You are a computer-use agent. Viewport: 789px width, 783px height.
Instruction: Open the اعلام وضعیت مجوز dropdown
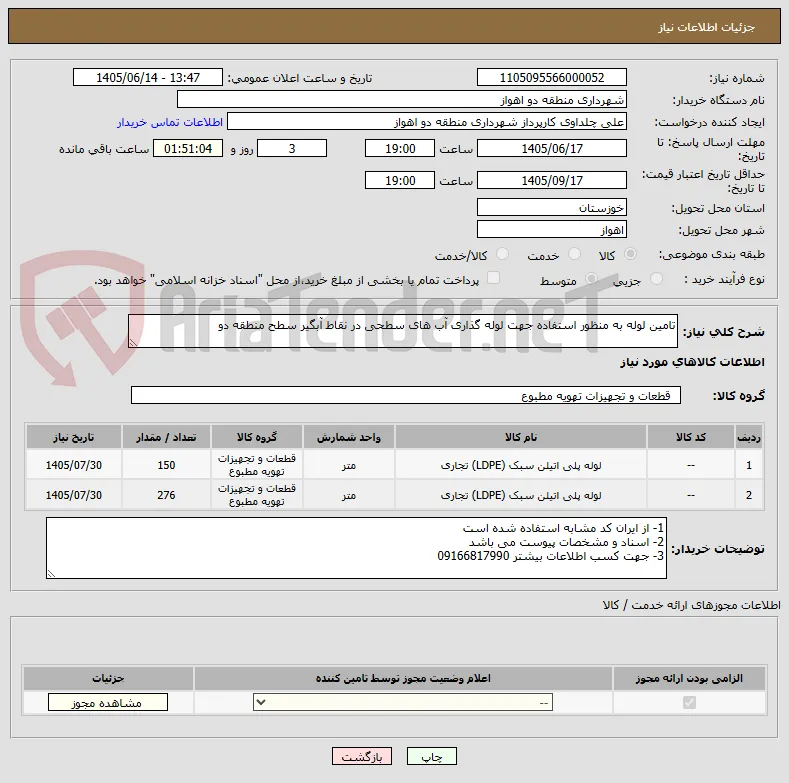click(x=403, y=702)
